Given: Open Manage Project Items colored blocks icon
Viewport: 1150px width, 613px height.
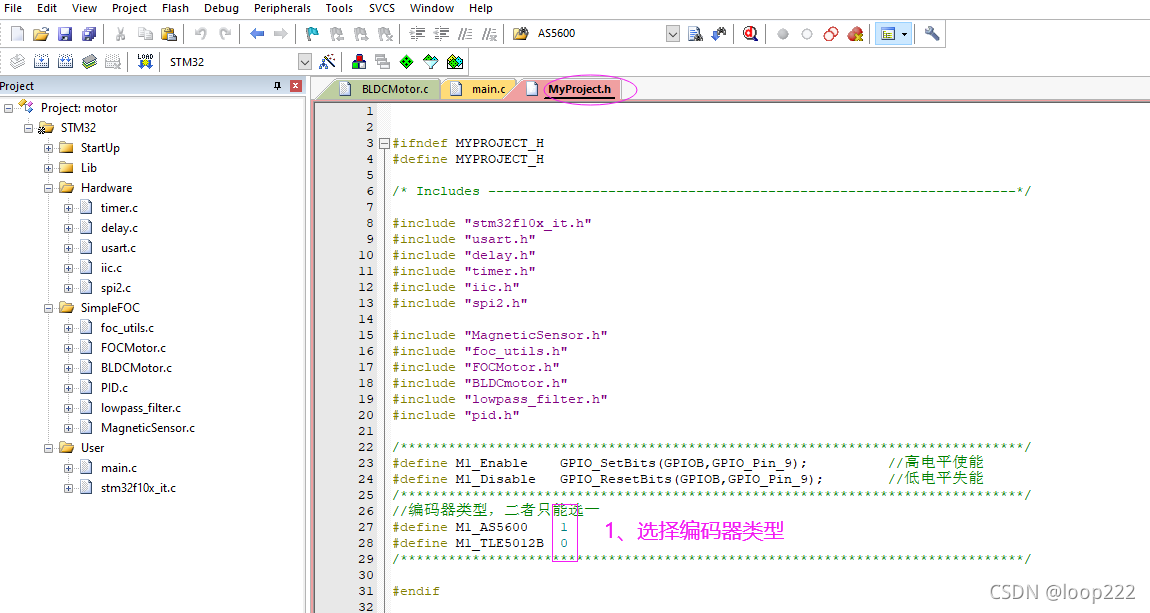Looking at the screenshot, I should [x=359, y=62].
